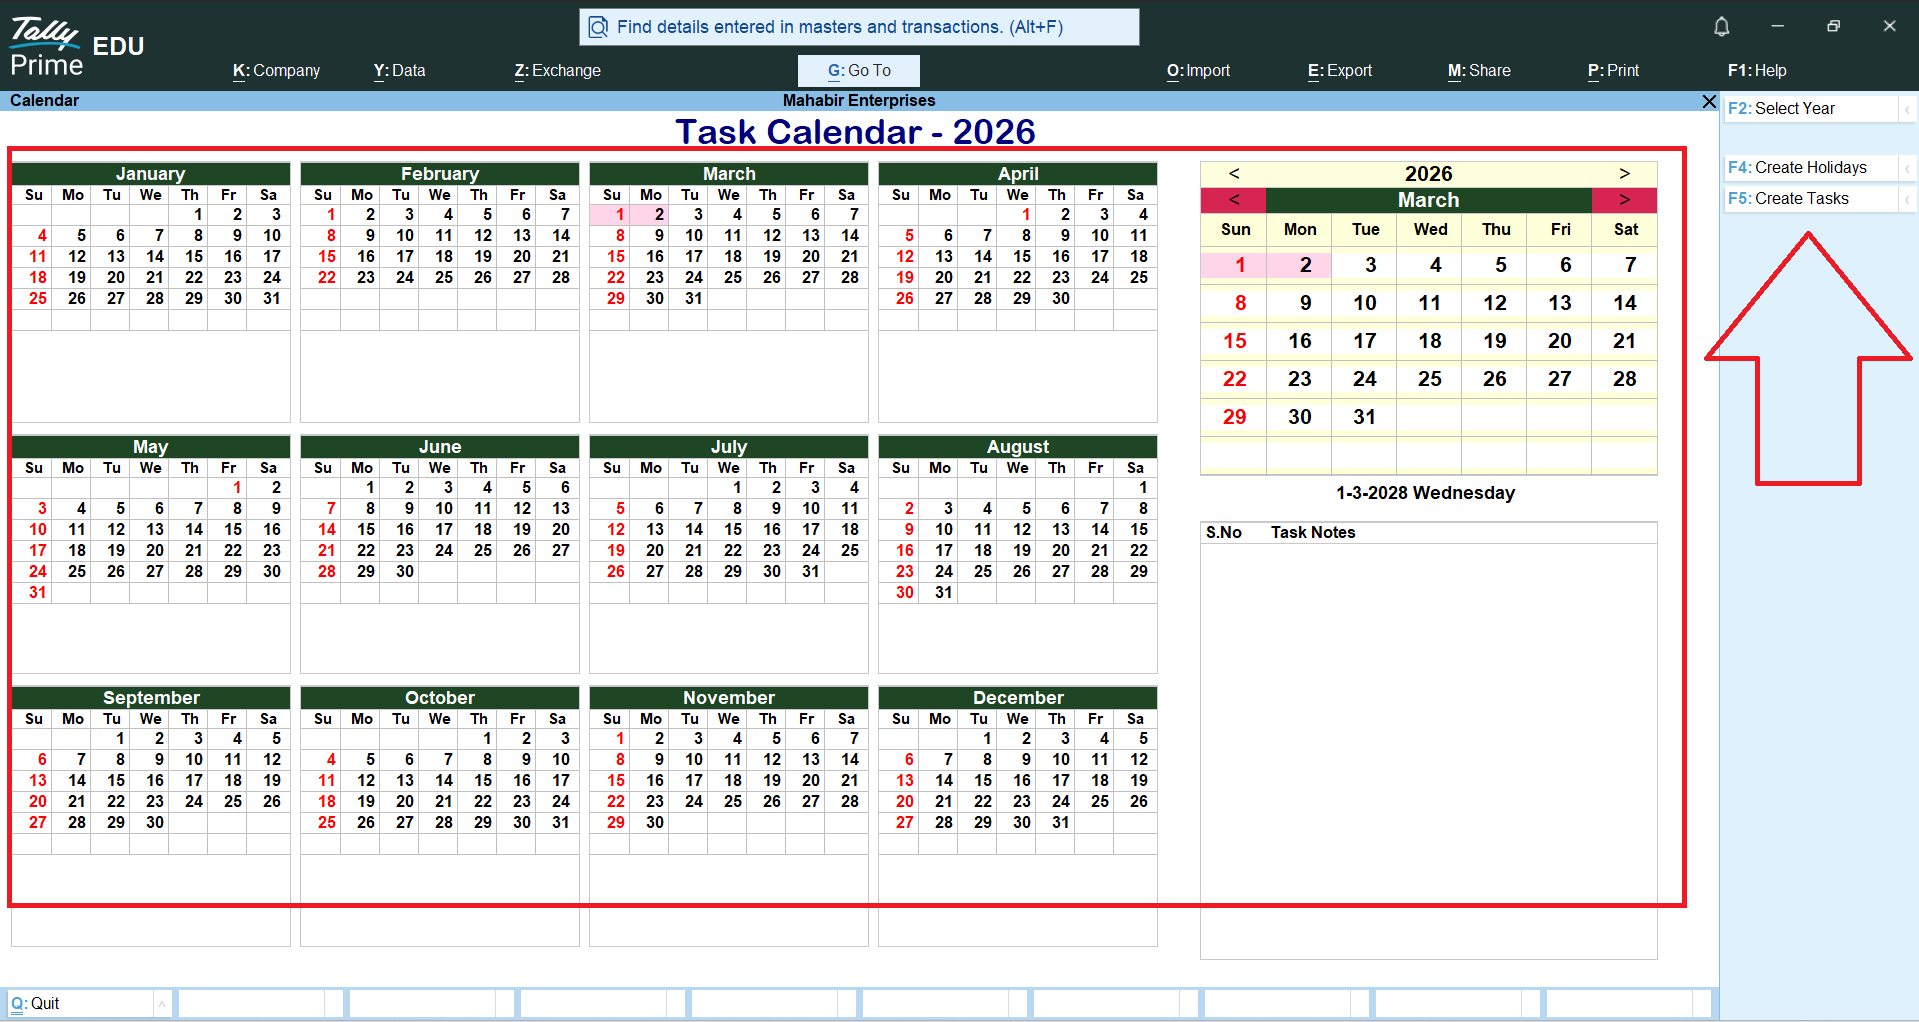Click Mahabir Enterprises company name
1919x1022 pixels.
(x=859, y=101)
